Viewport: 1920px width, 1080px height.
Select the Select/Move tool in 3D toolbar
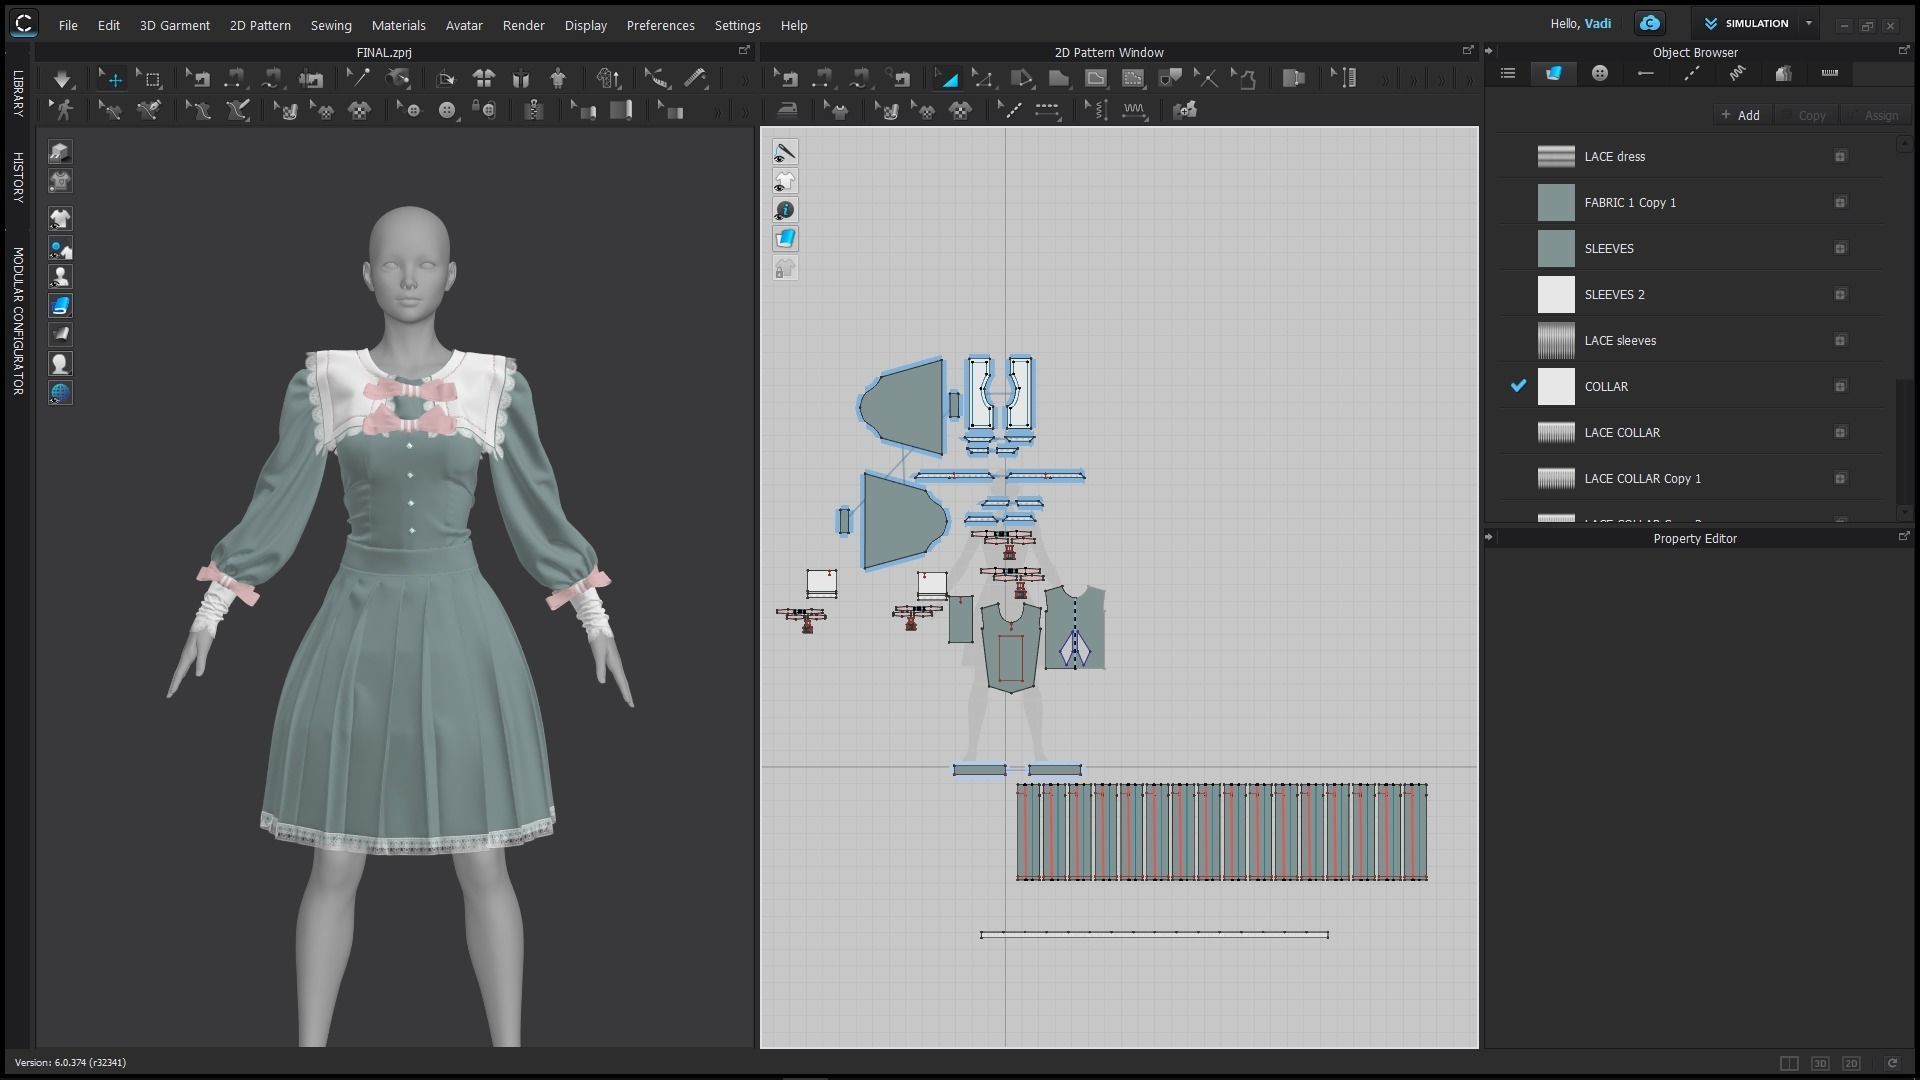tap(112, 78)
